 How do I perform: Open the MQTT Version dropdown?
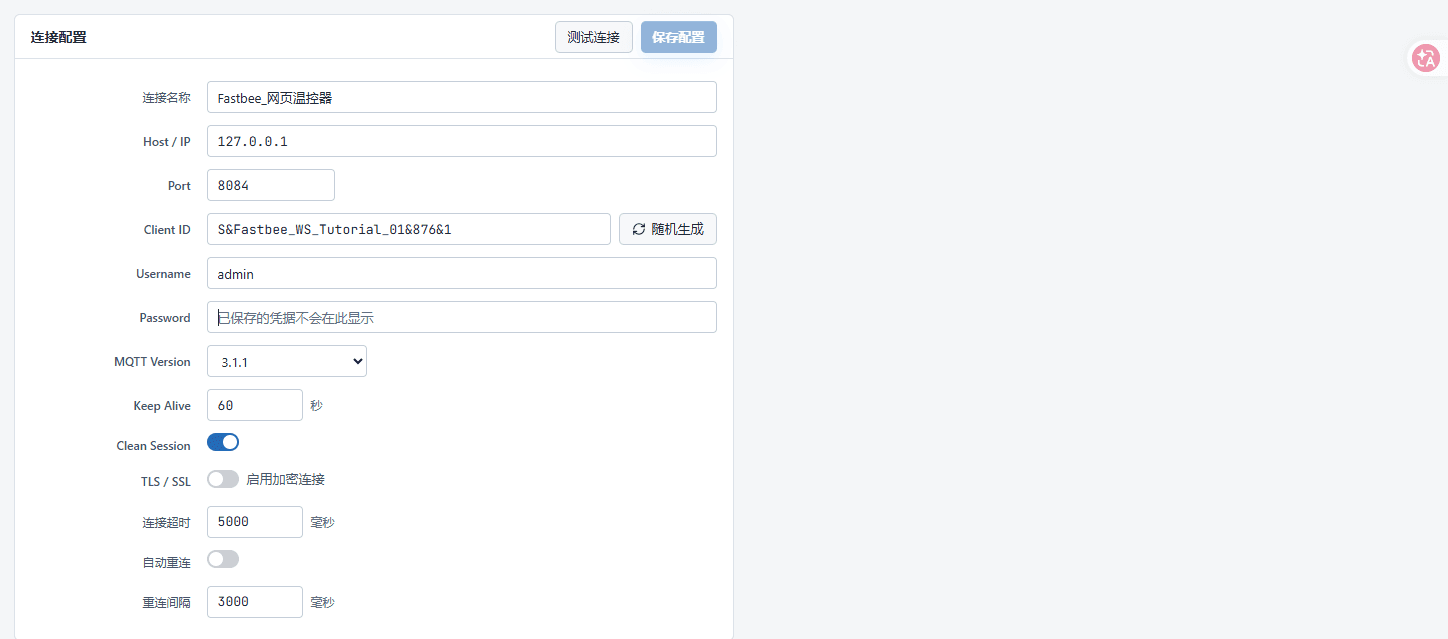point(287,361)
